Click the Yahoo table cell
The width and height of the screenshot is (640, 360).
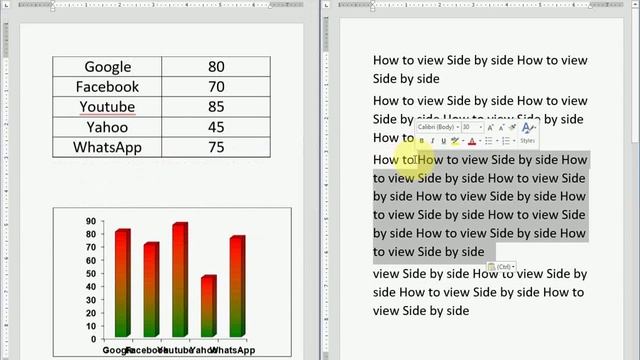[107, 127]
